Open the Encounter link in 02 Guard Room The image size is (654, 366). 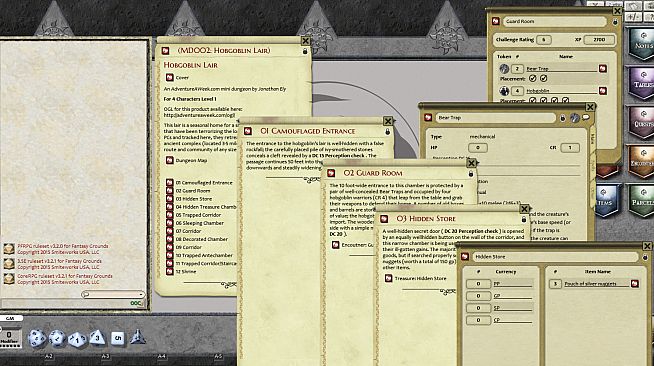(x=336, y=245)
